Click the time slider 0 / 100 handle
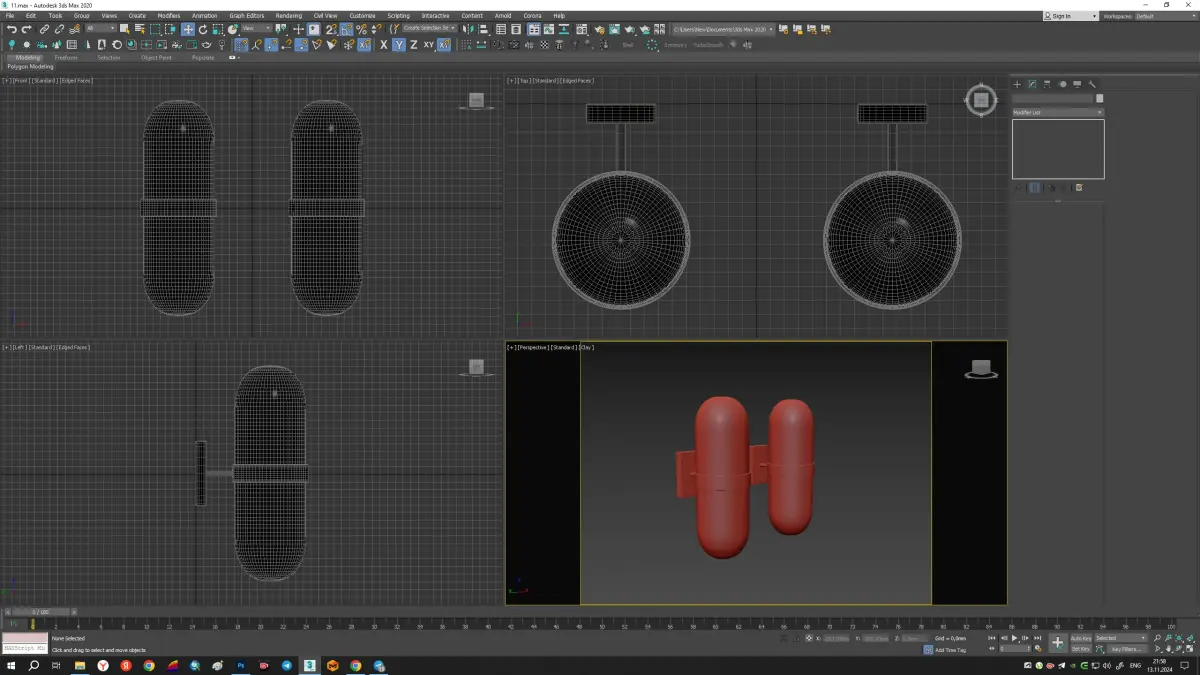The width and height of the screenshot is (1200, 675). 40,611
